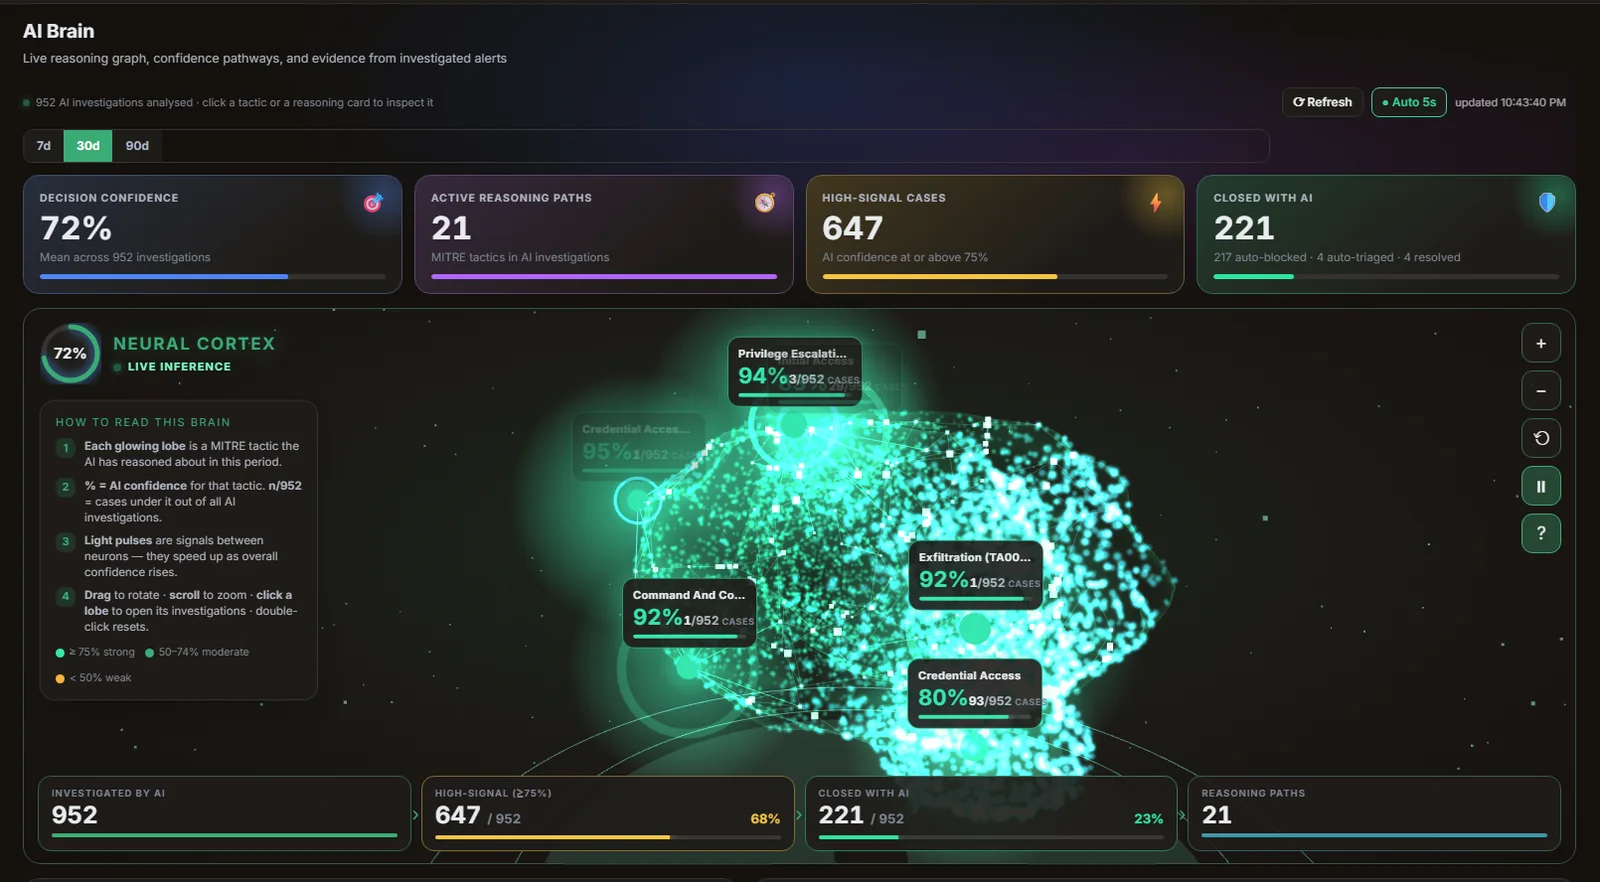
Task: Click the 72% confidence ring gauge
Action: click(x=70, y=353)
